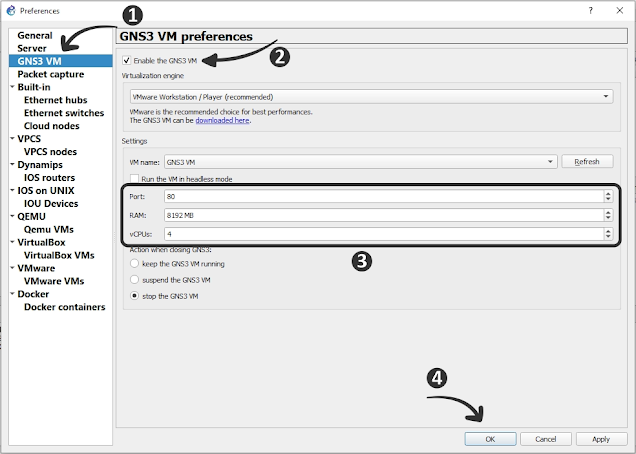Select suspend the GNS3 VM option
The height and width of the screenshot is (454, 636).
(134, 280)
